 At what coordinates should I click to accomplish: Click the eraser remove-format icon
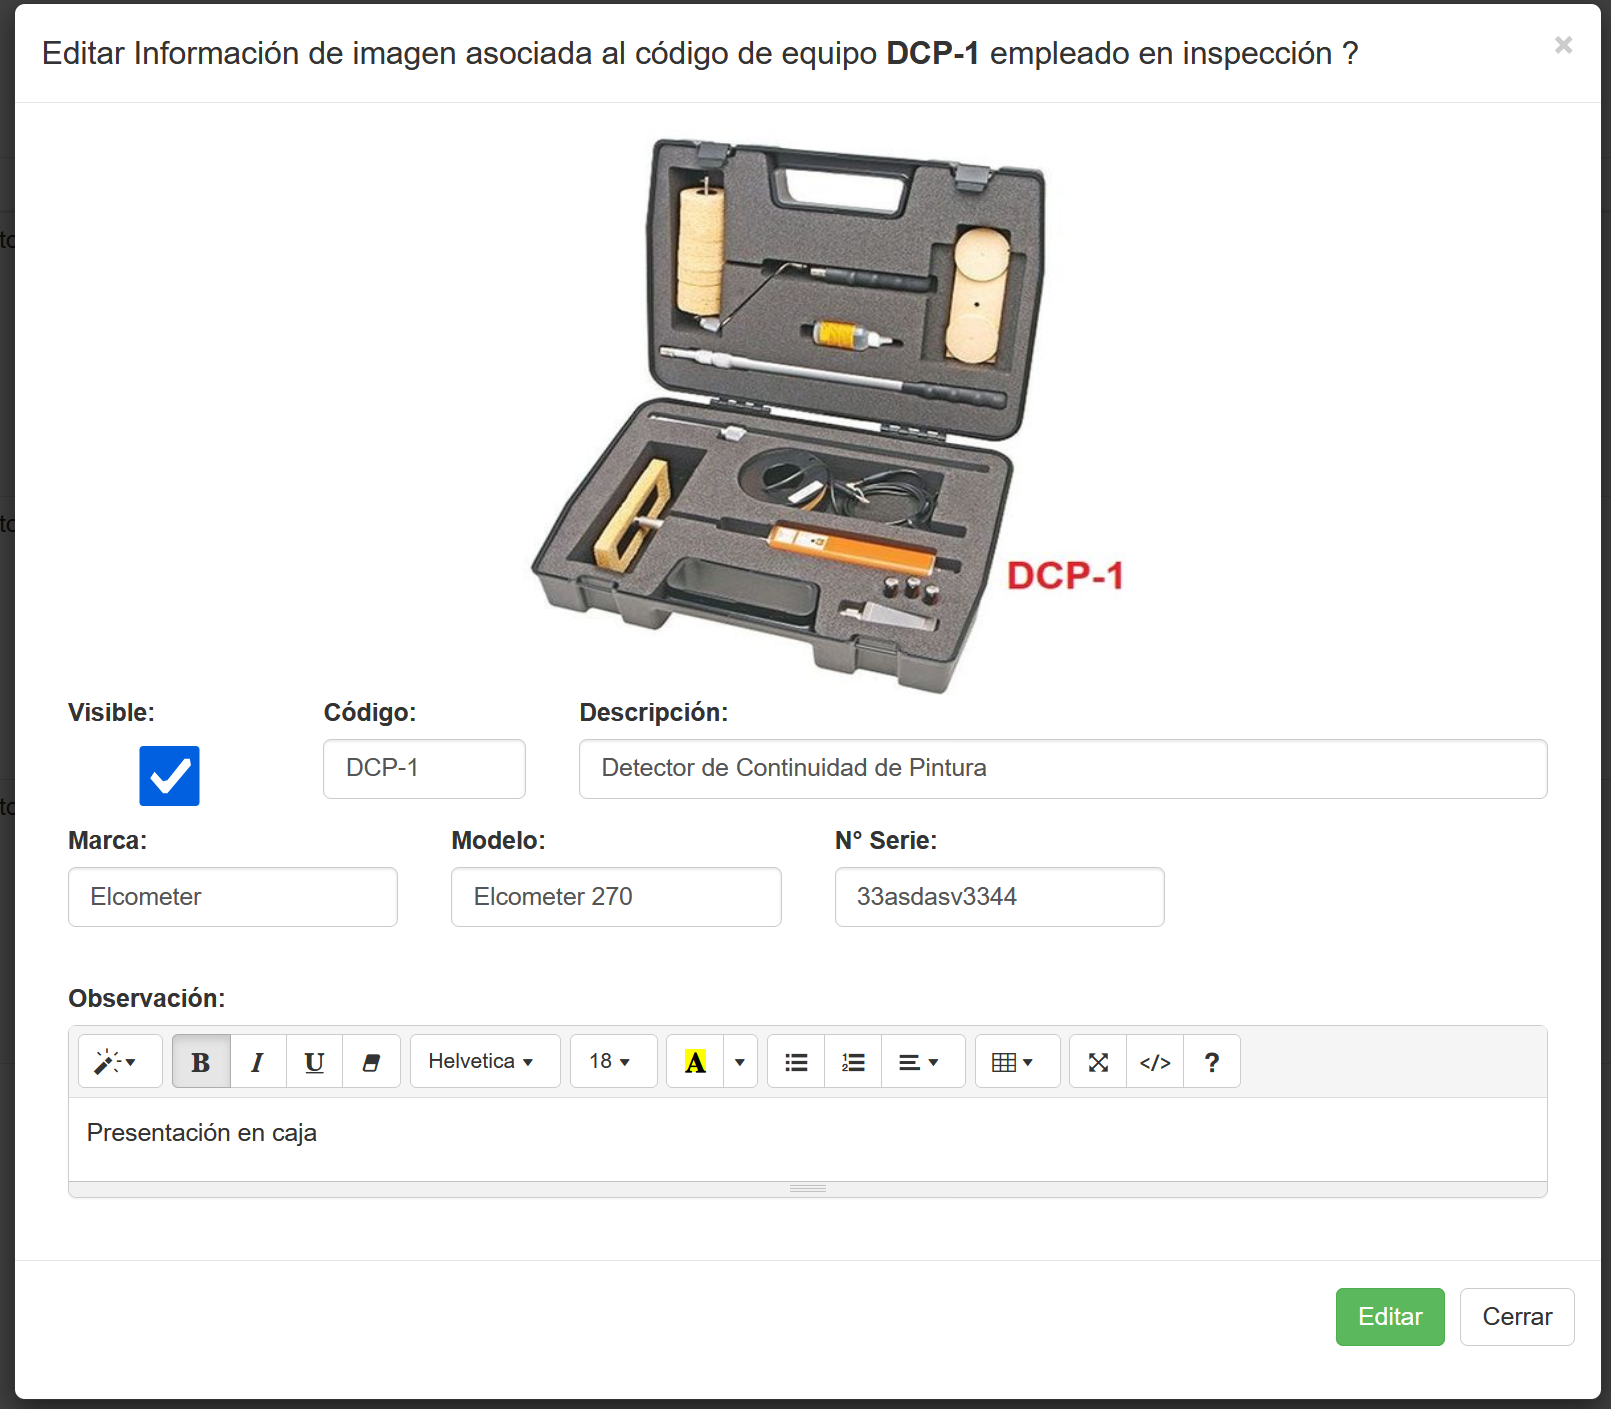(371, 1062)
